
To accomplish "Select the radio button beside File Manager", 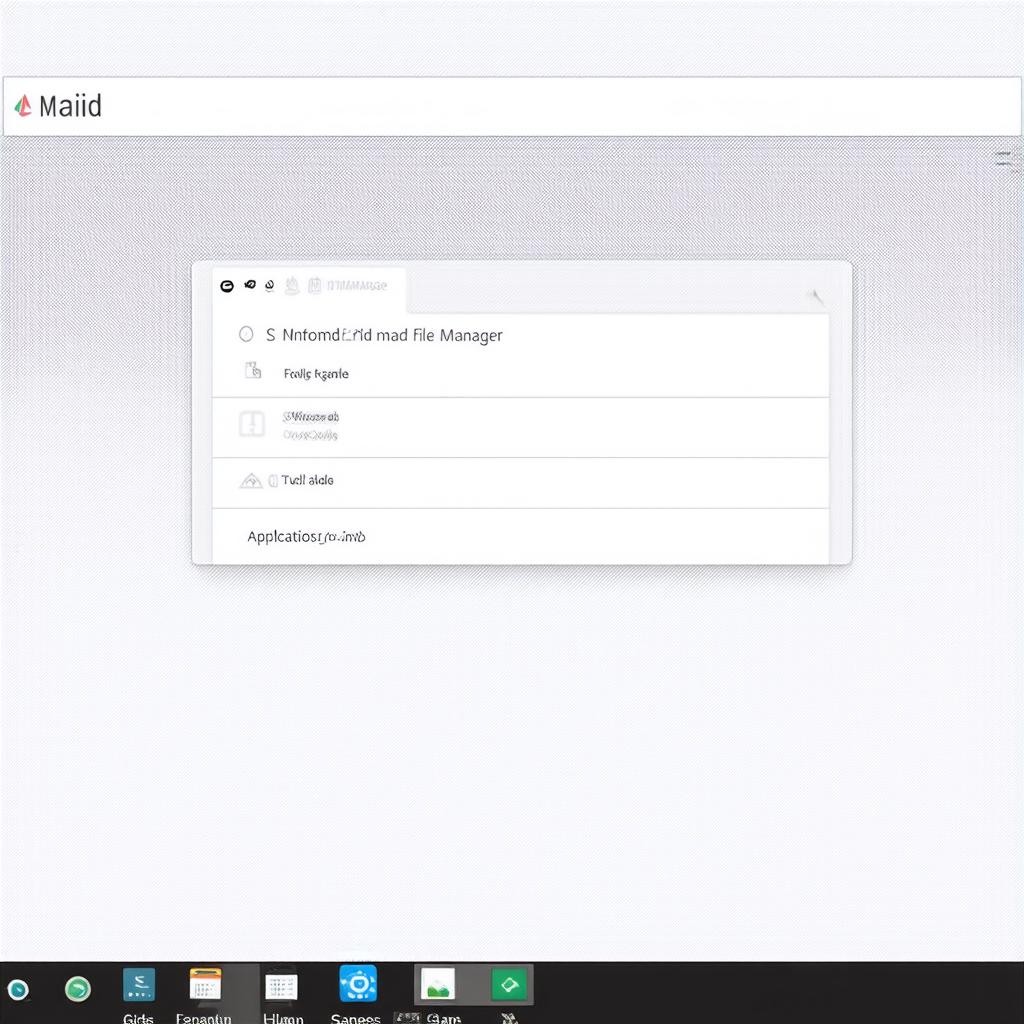I will [x=246, y=335].
